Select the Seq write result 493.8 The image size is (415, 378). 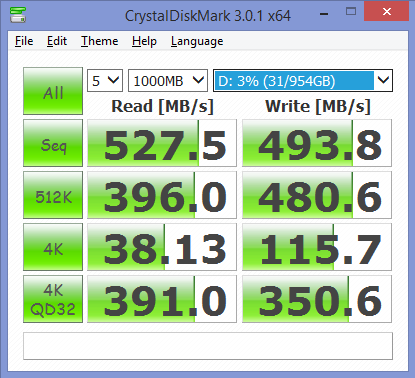click(x=317, y=143)
